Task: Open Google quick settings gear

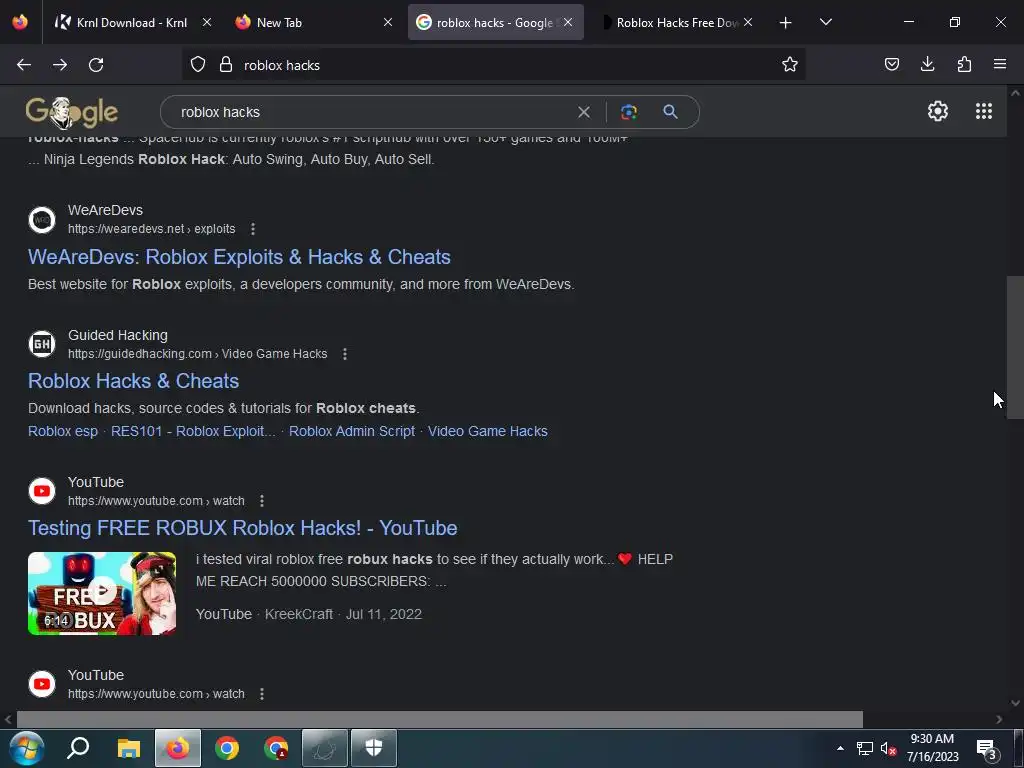Action: pyautogui.click(x=938, y=111)
